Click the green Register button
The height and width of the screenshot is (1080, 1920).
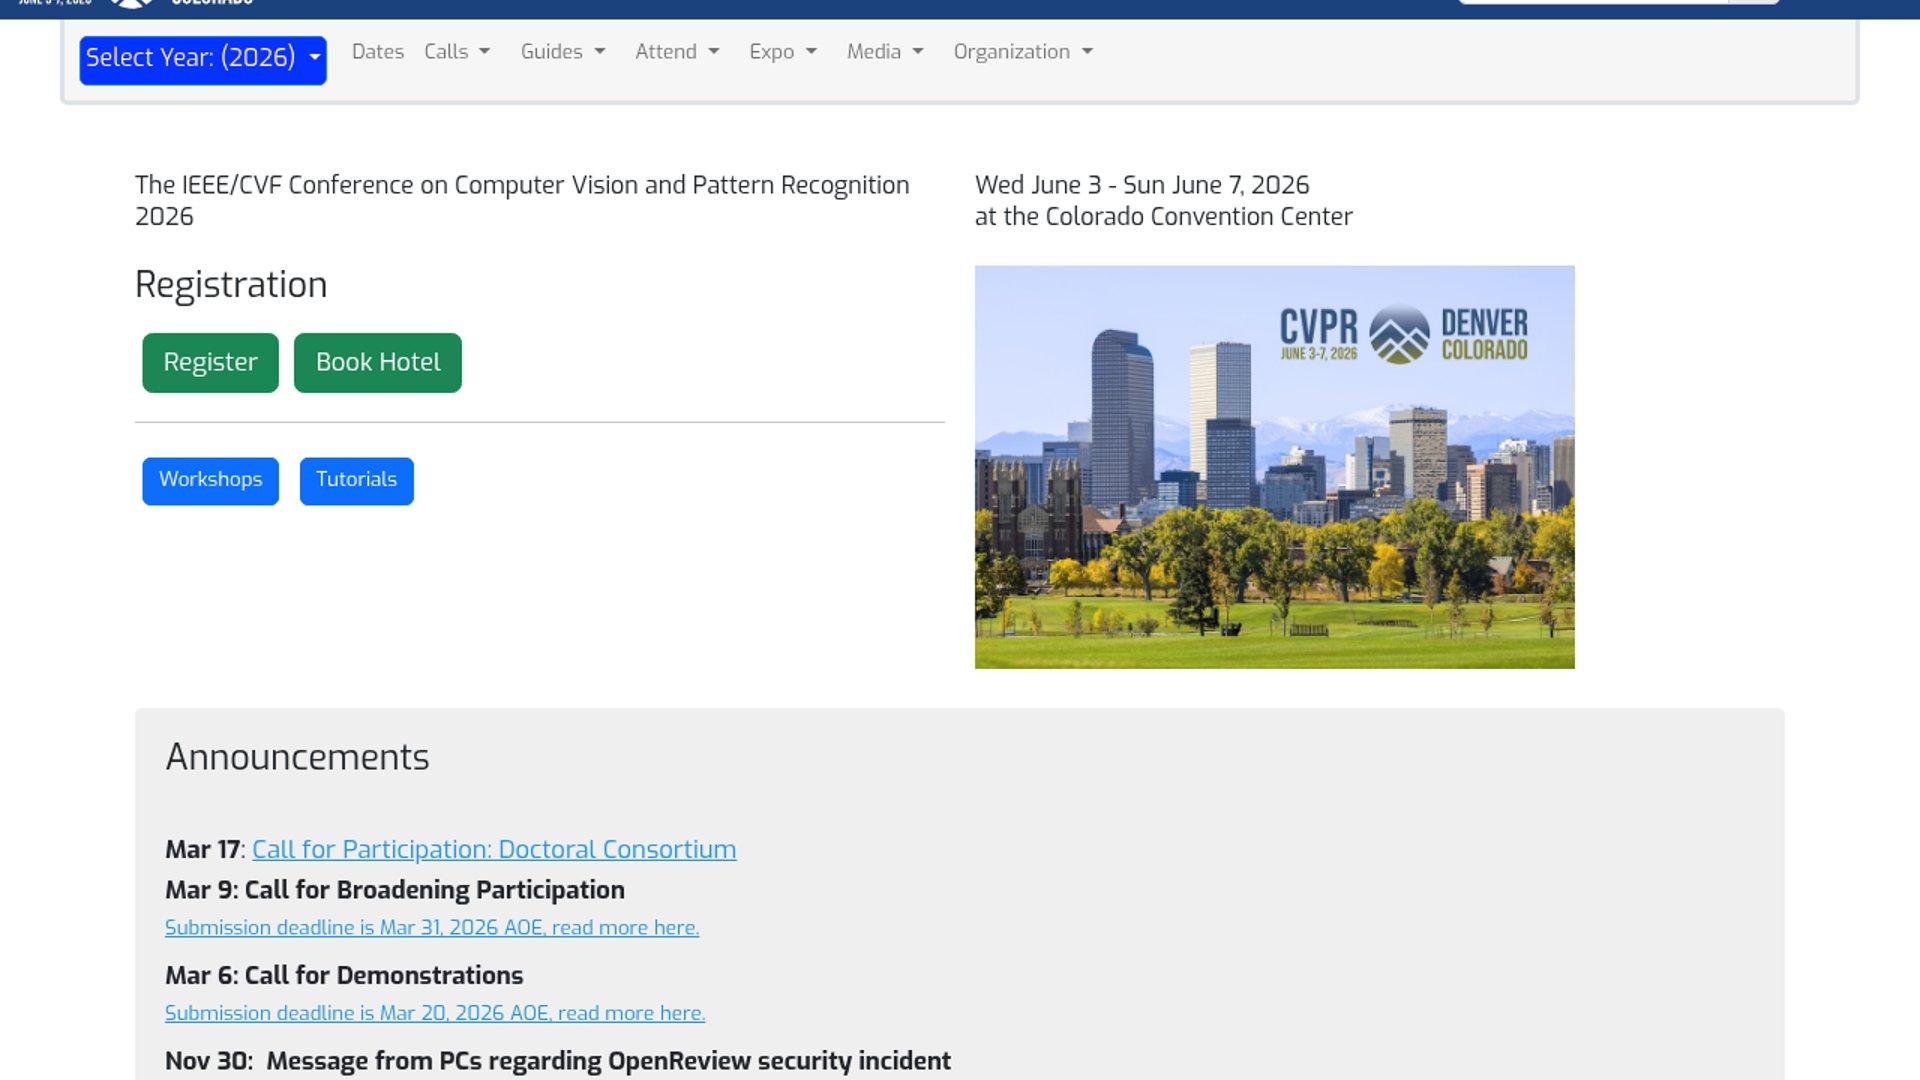pyautogui.click(x=210, y=363)
